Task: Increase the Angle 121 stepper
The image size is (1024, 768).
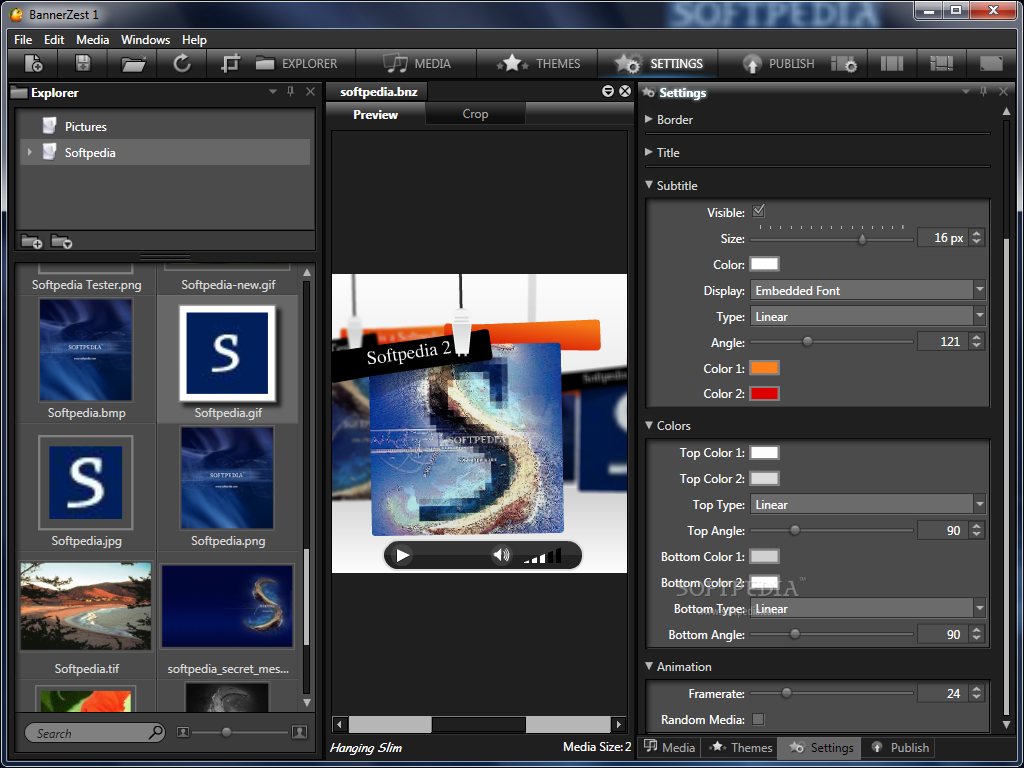Action: tap(976, 337)
